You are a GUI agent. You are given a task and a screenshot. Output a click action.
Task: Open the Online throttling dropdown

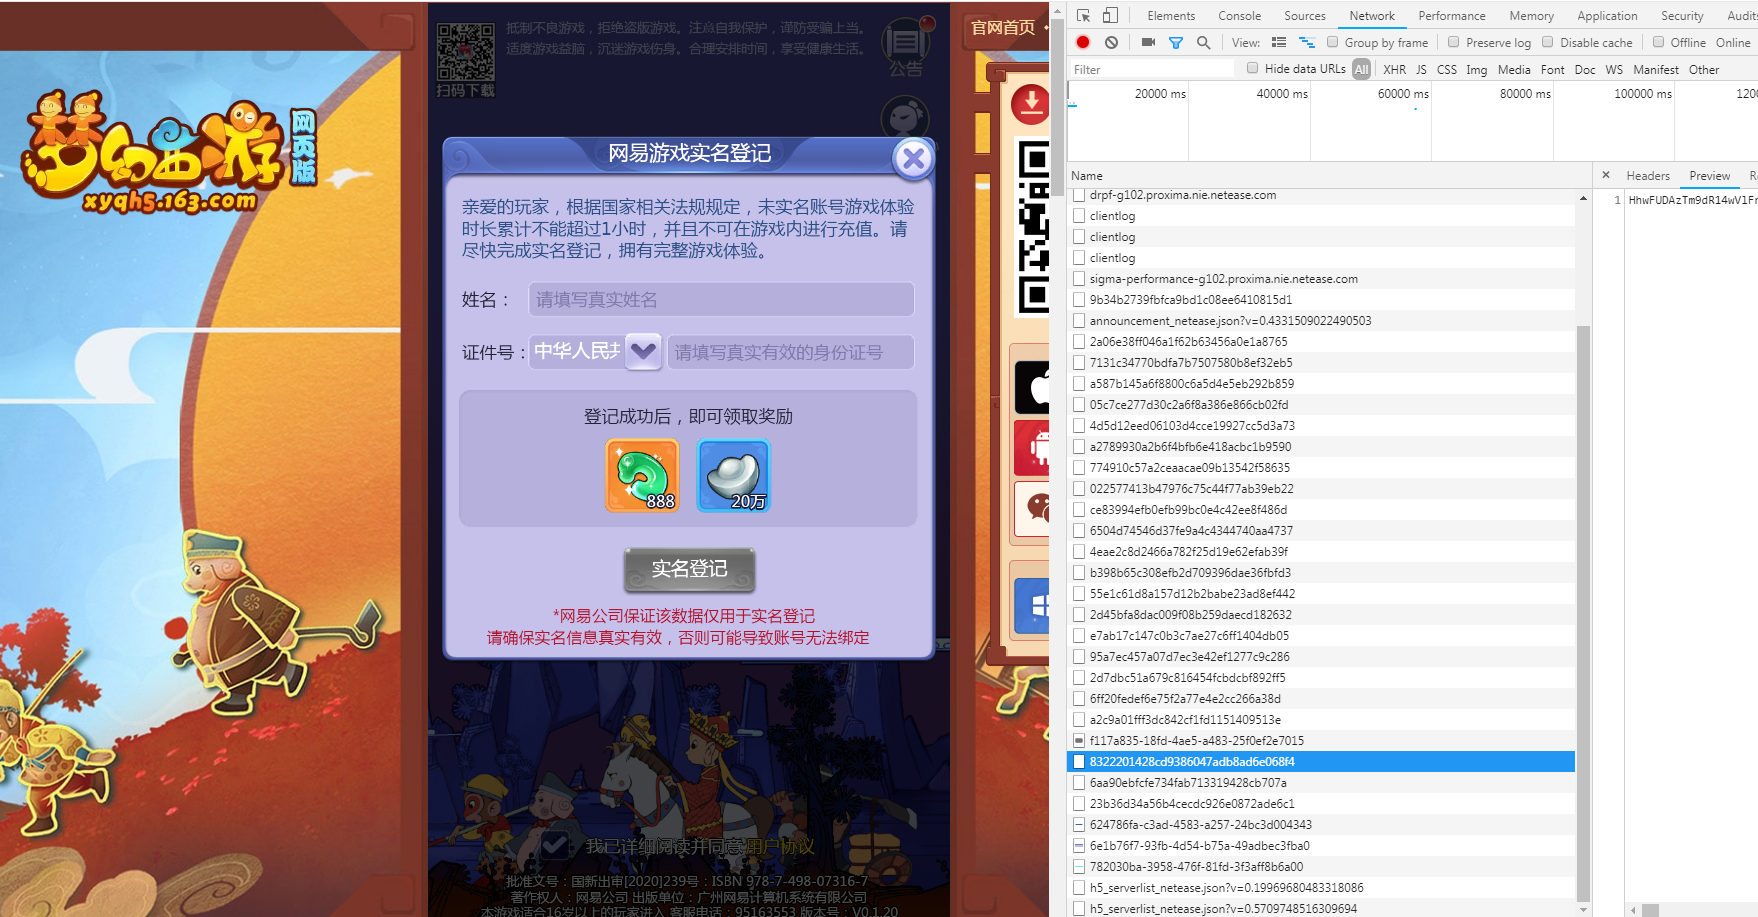[1734, 43]
